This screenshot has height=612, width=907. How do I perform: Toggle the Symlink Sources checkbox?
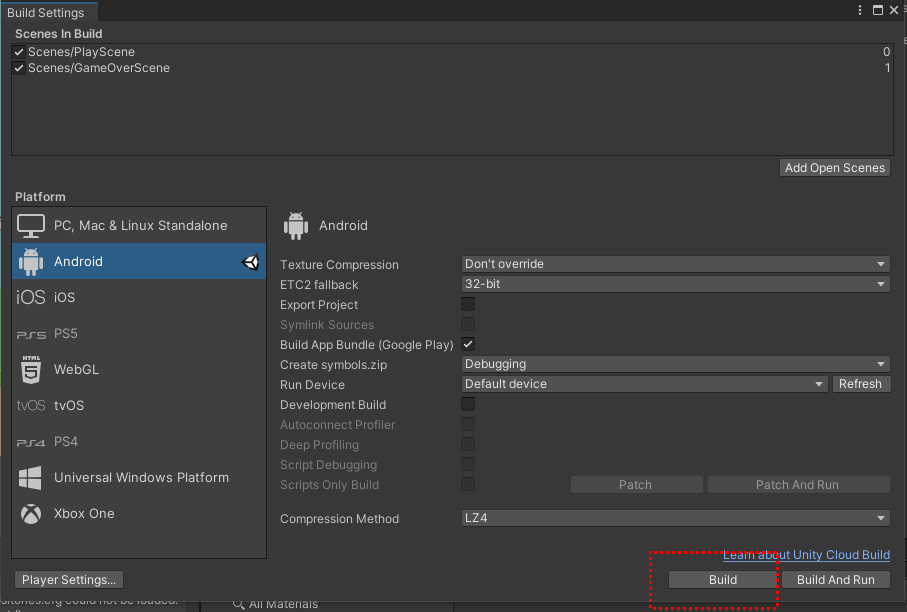coord(468,325)
